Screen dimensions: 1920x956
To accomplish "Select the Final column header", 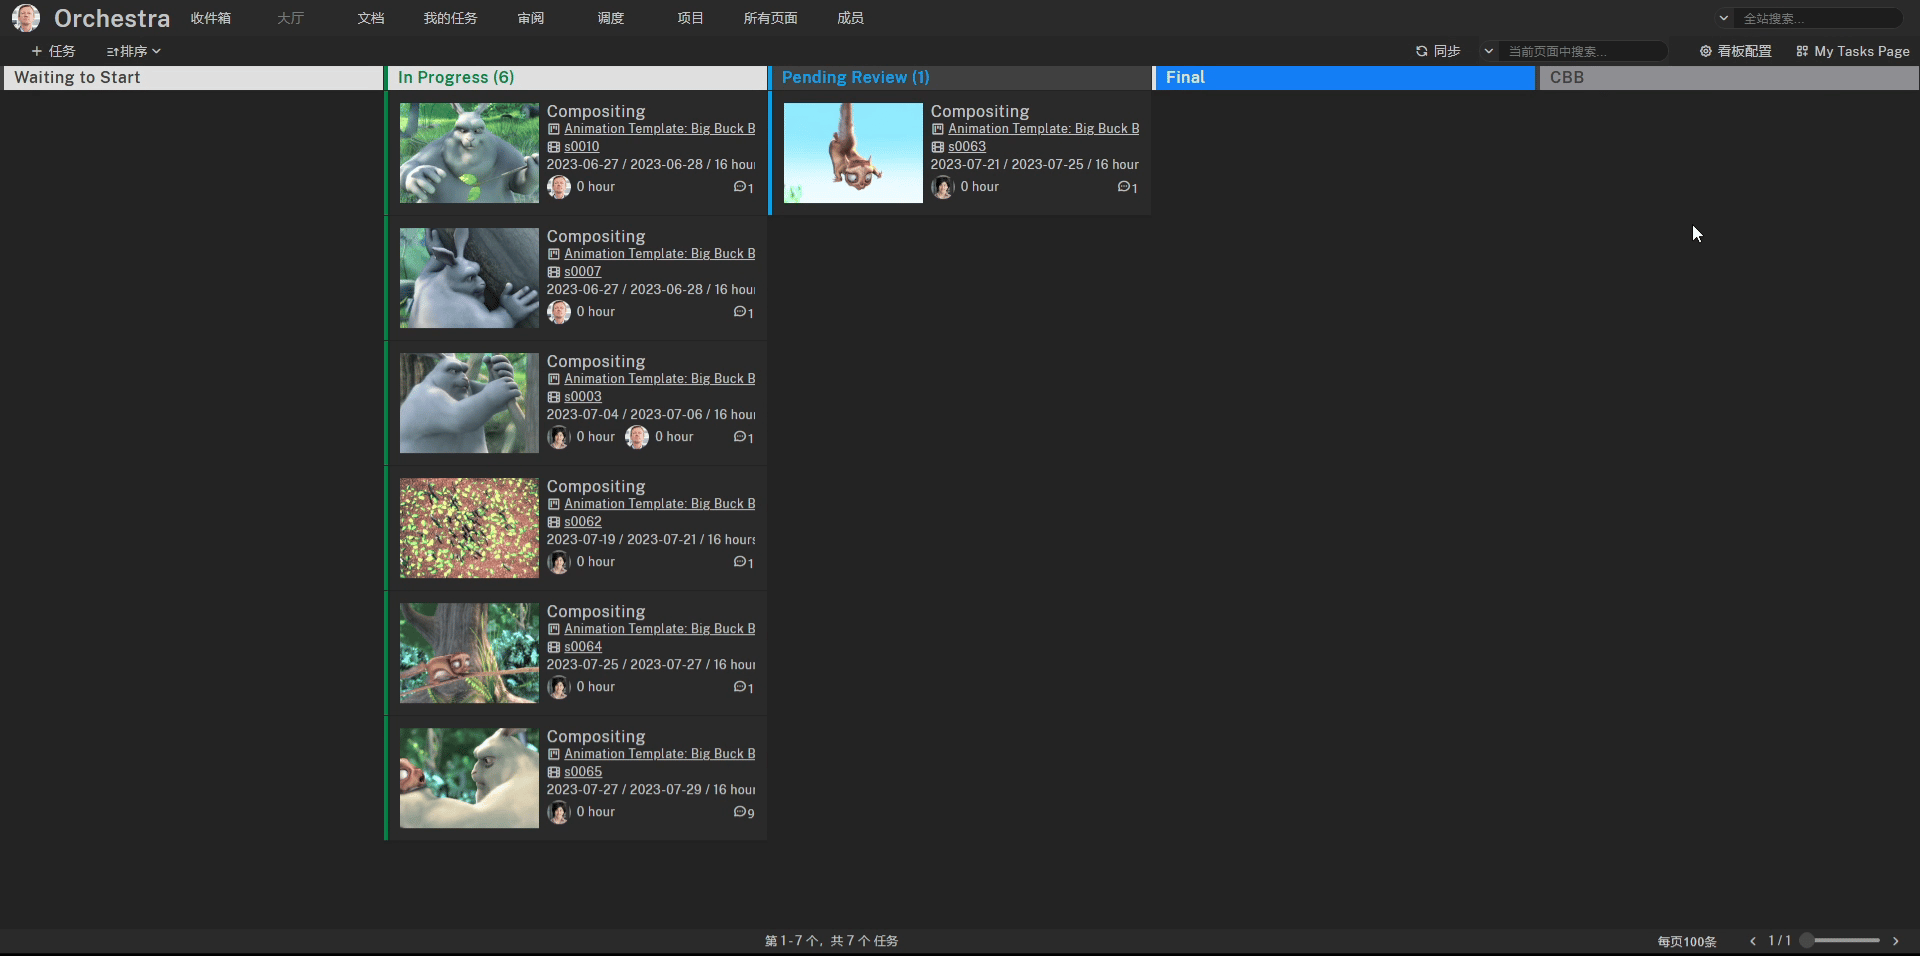I will 1345,78.
